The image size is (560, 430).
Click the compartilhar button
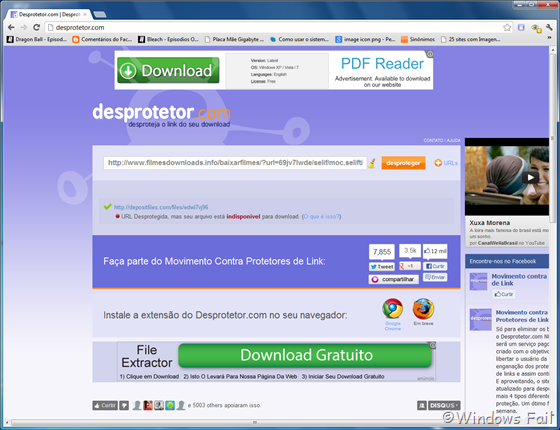click(x=394, y=279)
